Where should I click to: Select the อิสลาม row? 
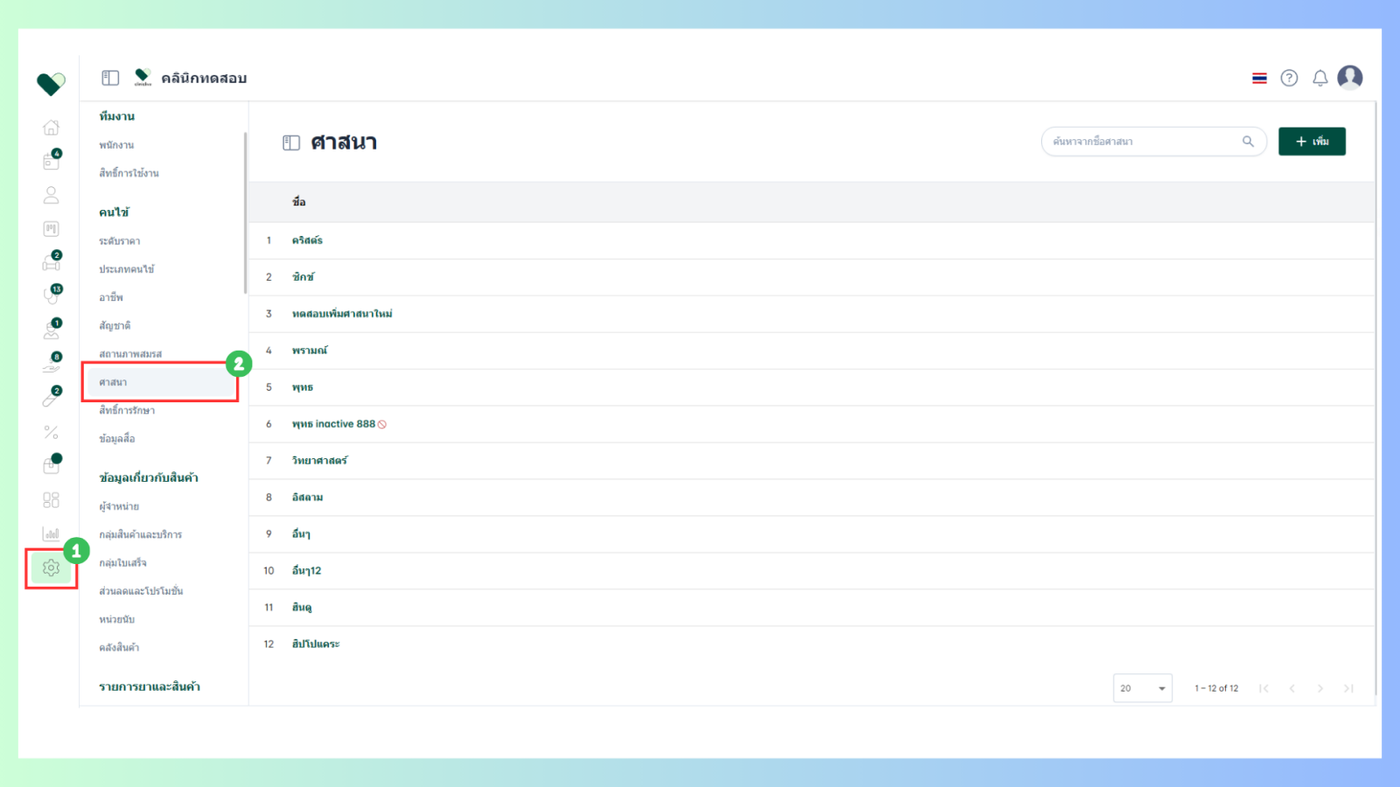811,497
